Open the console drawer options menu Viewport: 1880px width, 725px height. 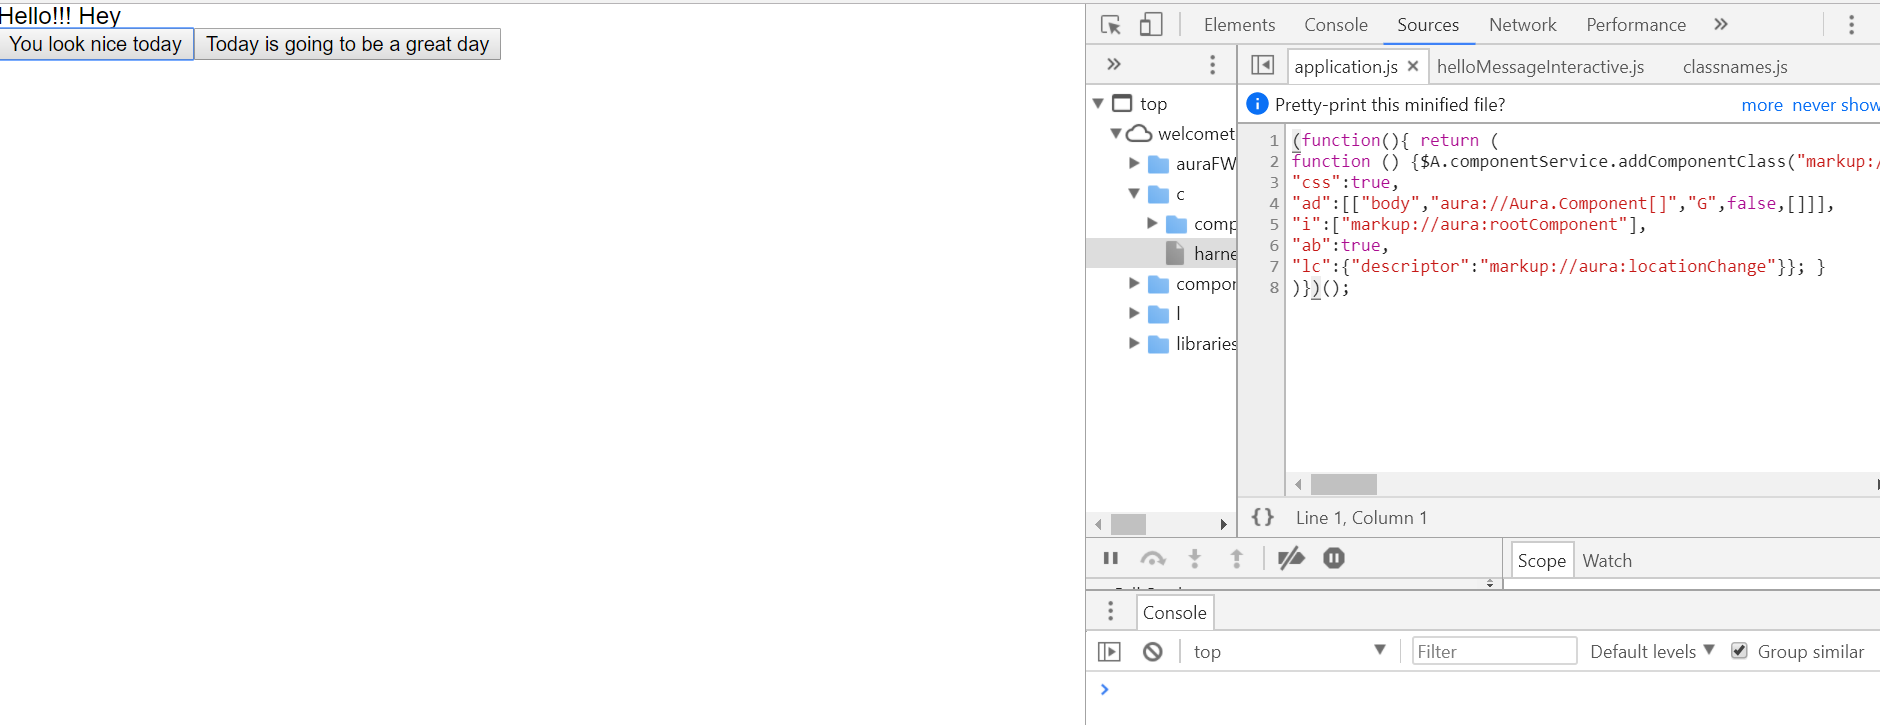pyautogui.click(x=1110, y=611)
